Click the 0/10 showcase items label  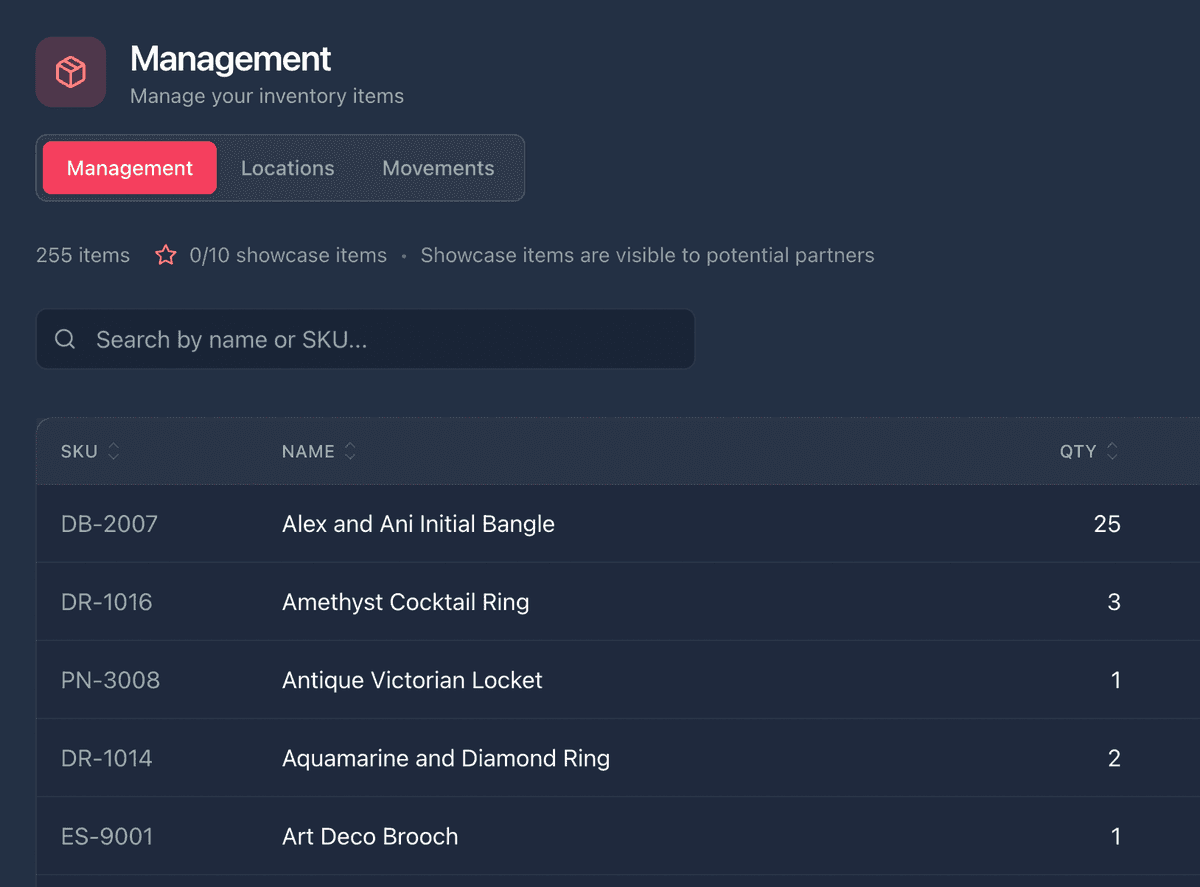click(x=288, y=255)
